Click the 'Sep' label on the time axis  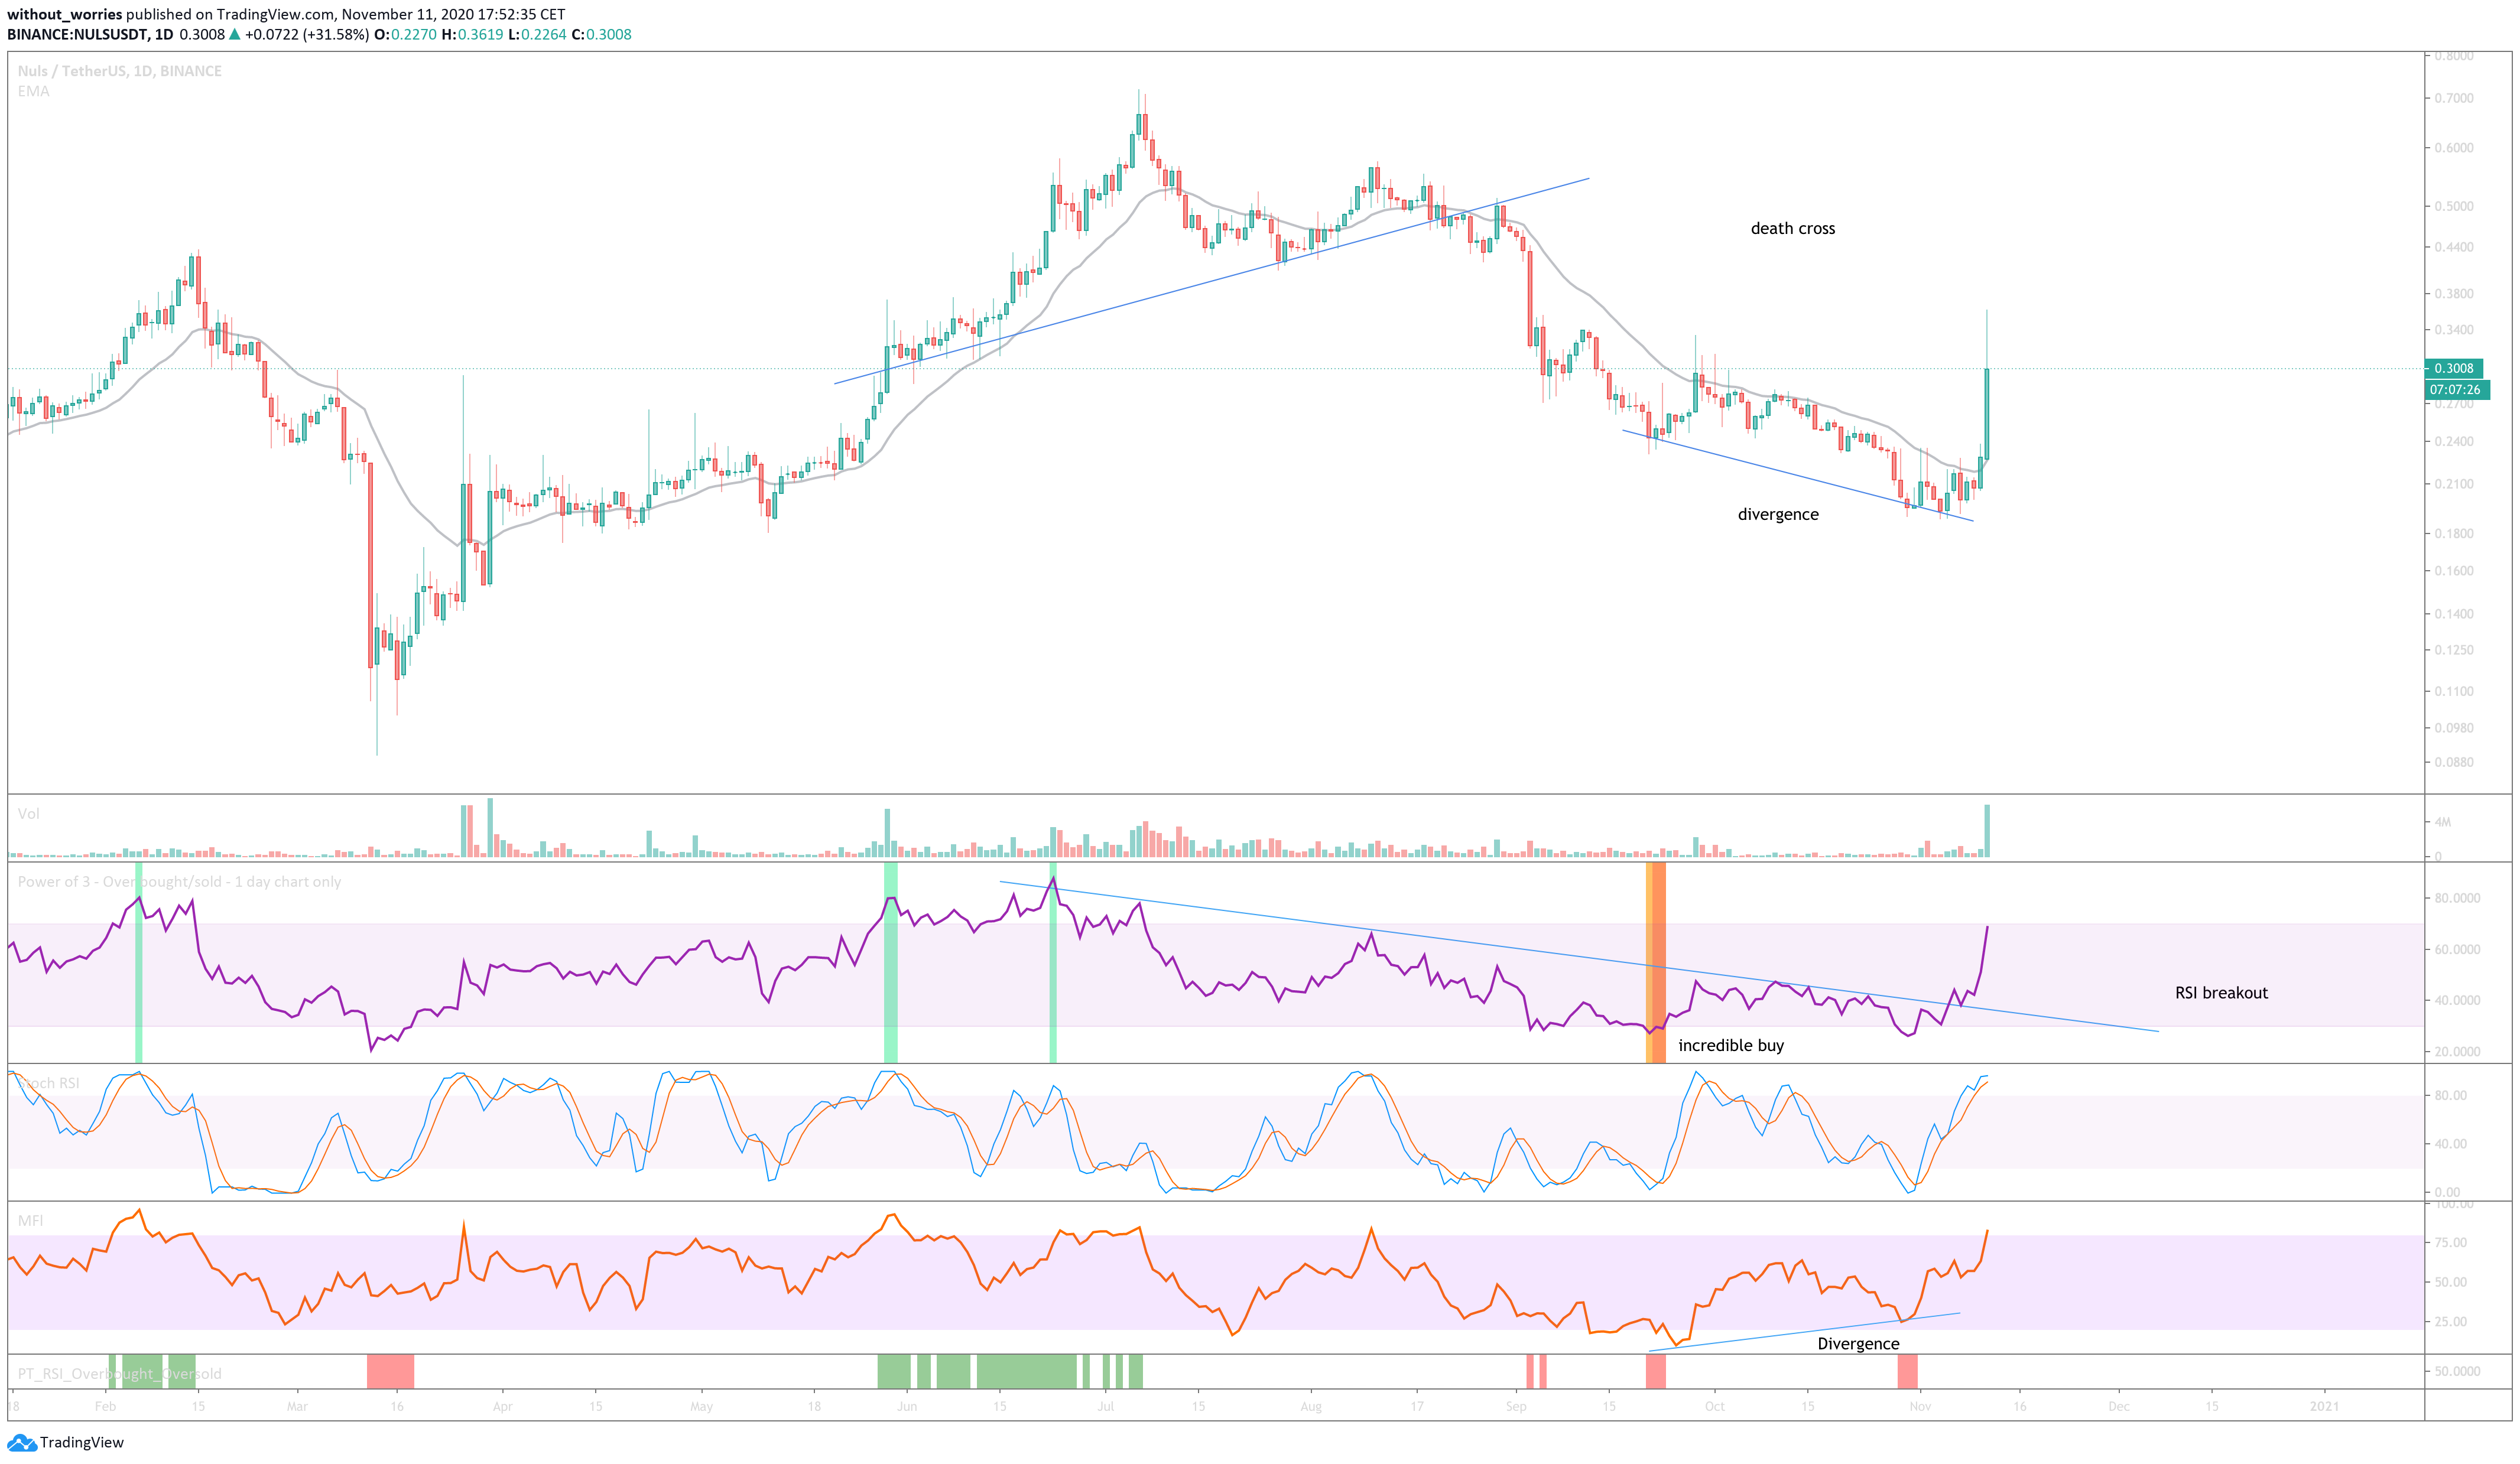pos(1516,1406)
